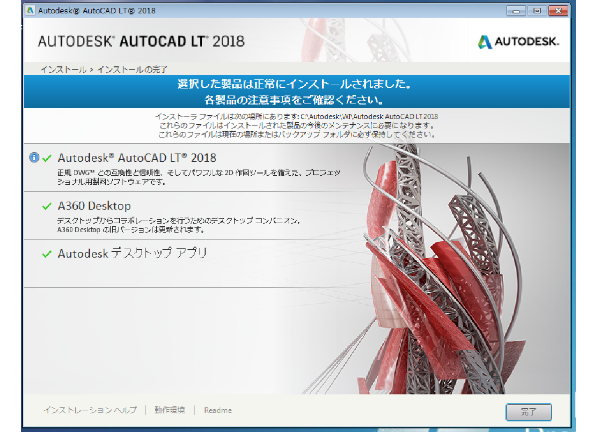This screenshot has height=432, width=595.
Task: Click the success banner message 選択した製品は正常に
Action: coord(294,84)
